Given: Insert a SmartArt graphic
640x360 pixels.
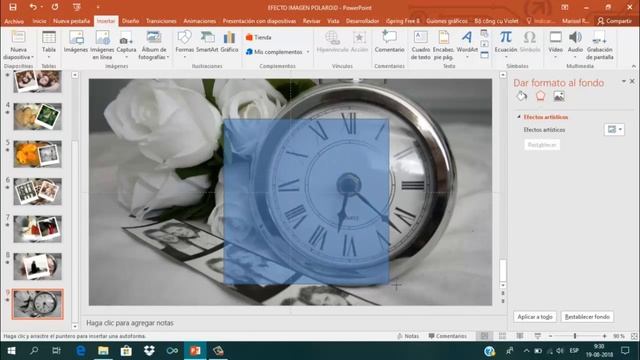Looking at the screenshot, I should 207,42.
